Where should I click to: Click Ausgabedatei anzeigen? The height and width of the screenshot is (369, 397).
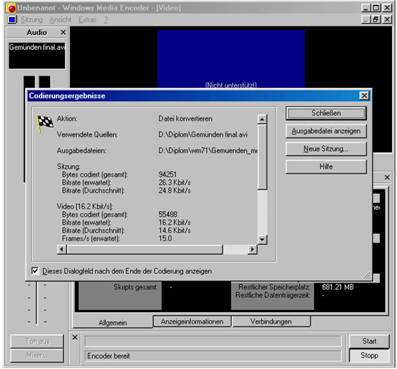click(326, 131)
